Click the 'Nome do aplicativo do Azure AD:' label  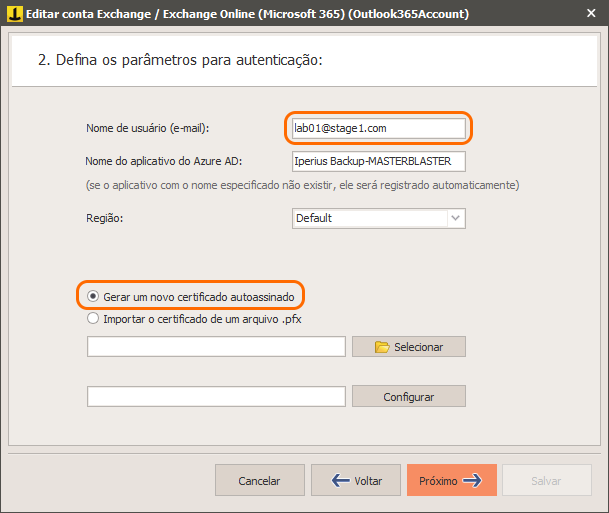point(164,161)
